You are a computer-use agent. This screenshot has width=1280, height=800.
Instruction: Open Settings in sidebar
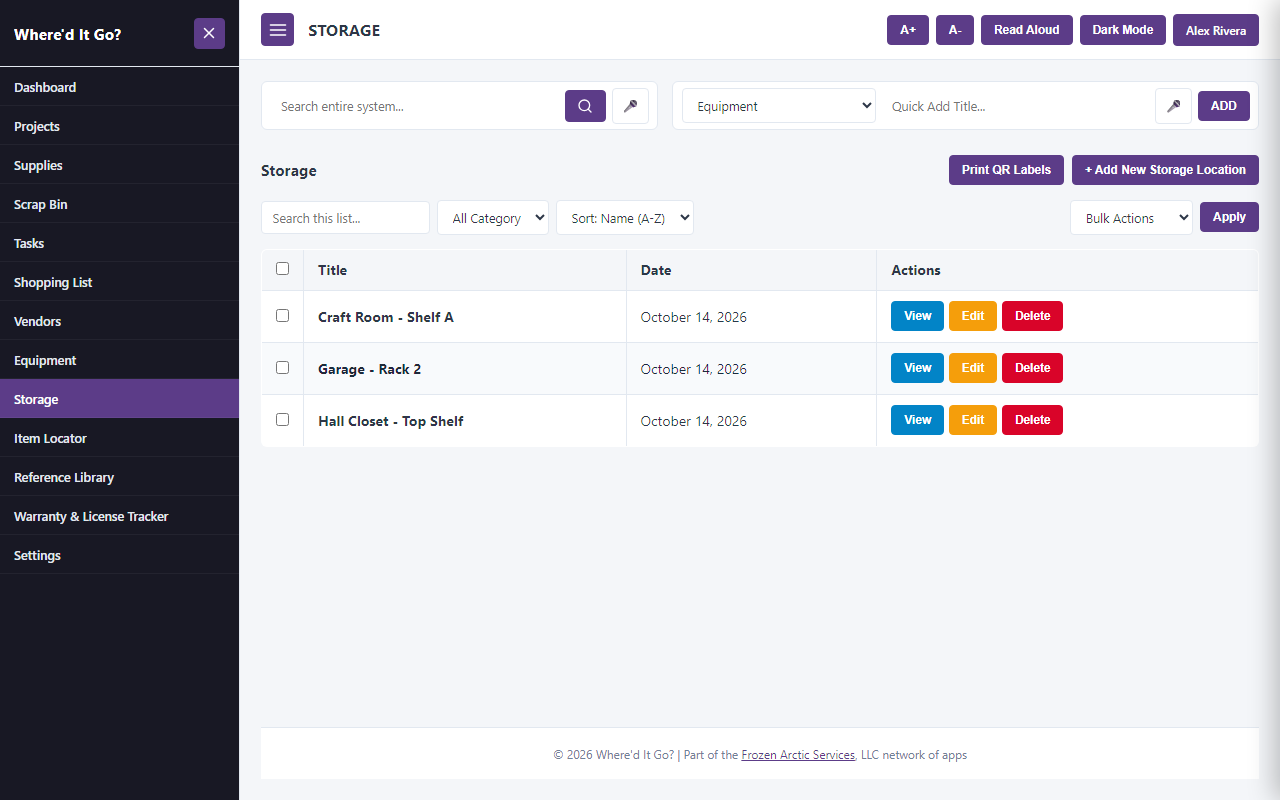tap(119, 555)
